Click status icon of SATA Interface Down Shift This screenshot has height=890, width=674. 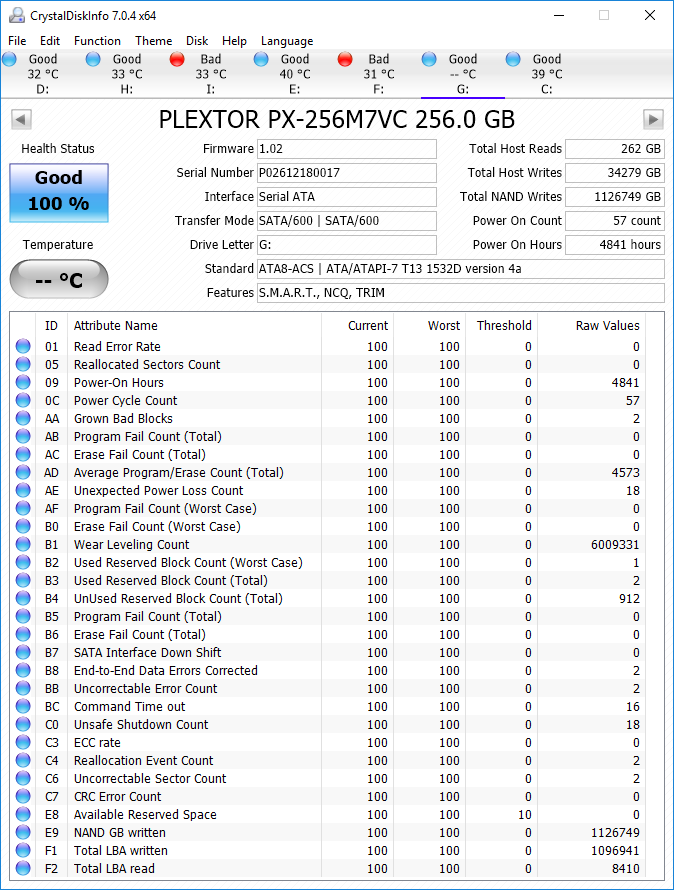point(23,652)
